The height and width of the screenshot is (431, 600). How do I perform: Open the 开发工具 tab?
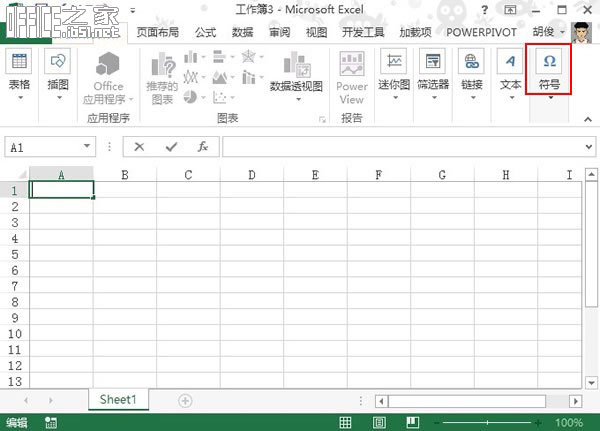pyautogui.click(x=363, y=32)
